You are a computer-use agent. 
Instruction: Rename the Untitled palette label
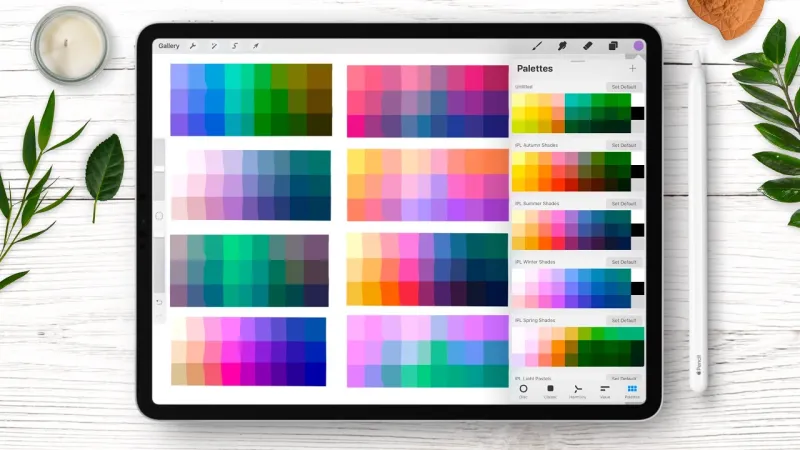tap(524, 87)
